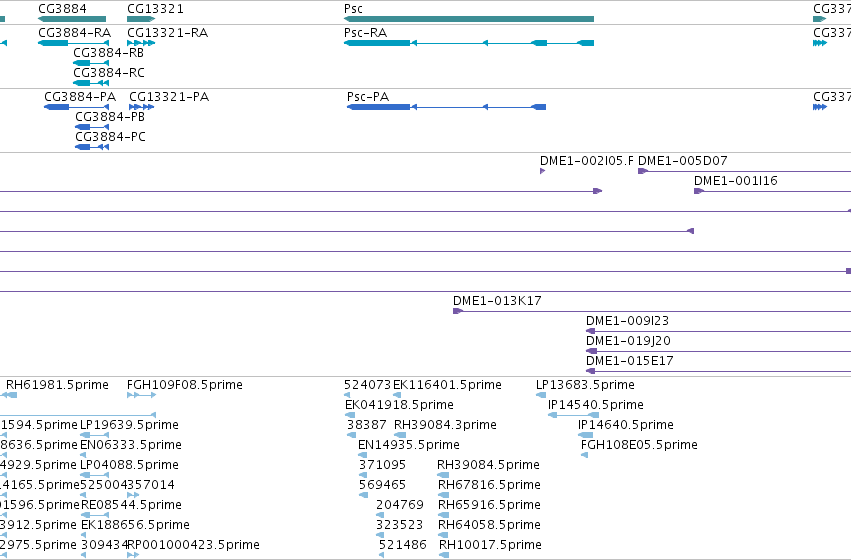This screenshot has height=560, width=851.
Task: Select the CG13321-PA label
Action: tap(169, 97)
